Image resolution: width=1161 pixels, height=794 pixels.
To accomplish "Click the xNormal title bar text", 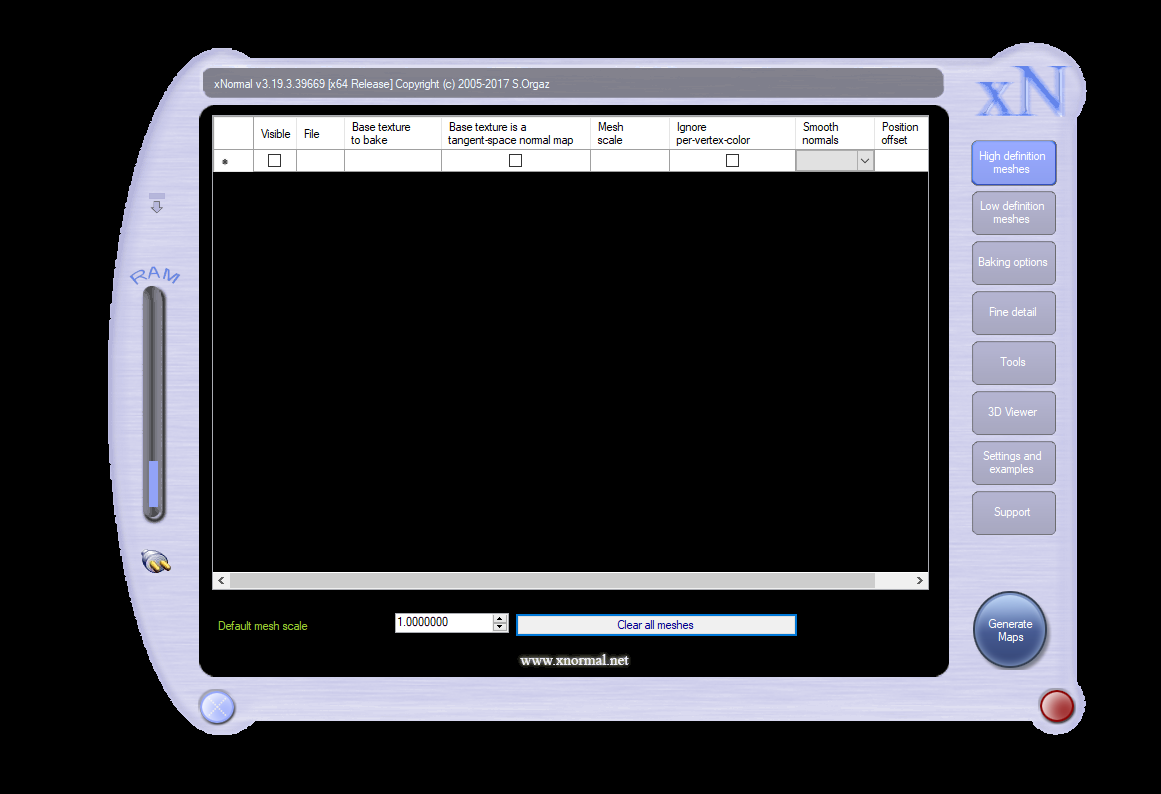I will [x=381, y=84].
